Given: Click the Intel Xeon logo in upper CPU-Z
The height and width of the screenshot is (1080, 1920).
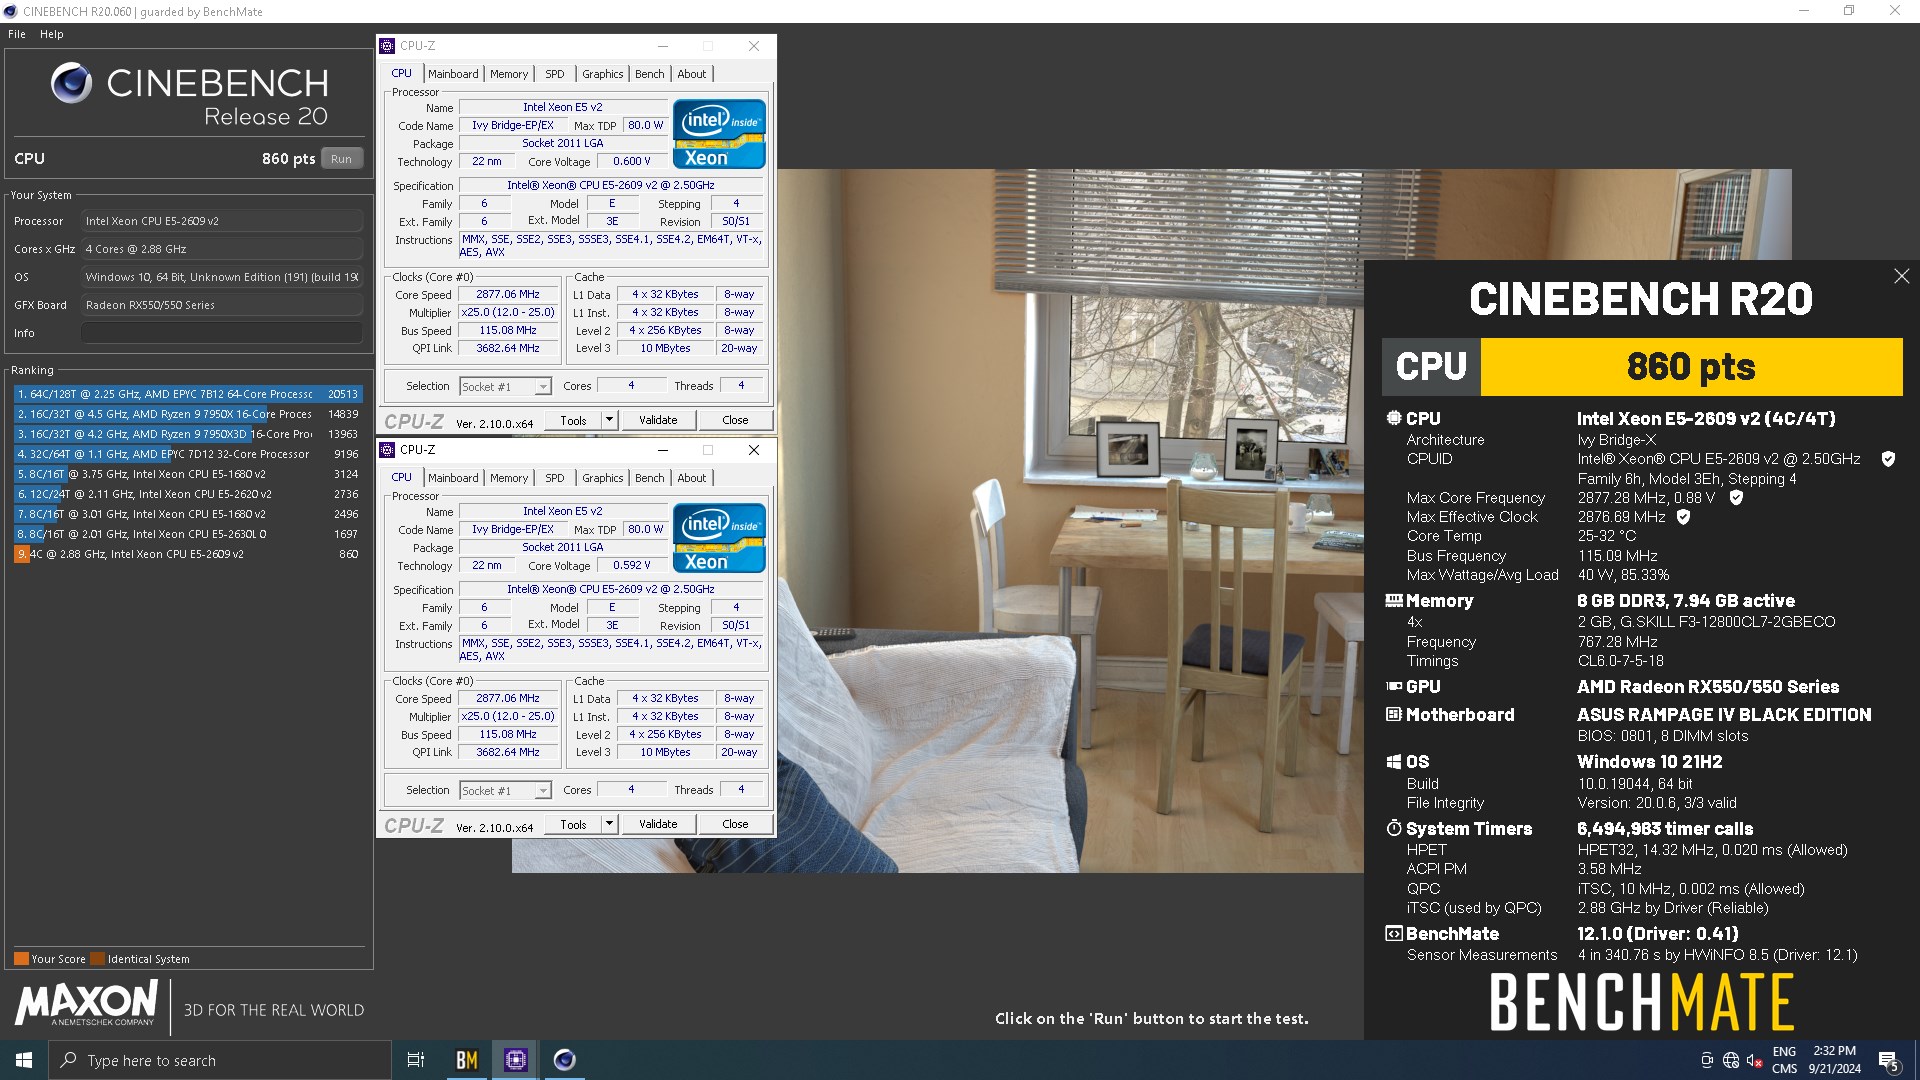Looking at the screenshot, I should [719, 133].
